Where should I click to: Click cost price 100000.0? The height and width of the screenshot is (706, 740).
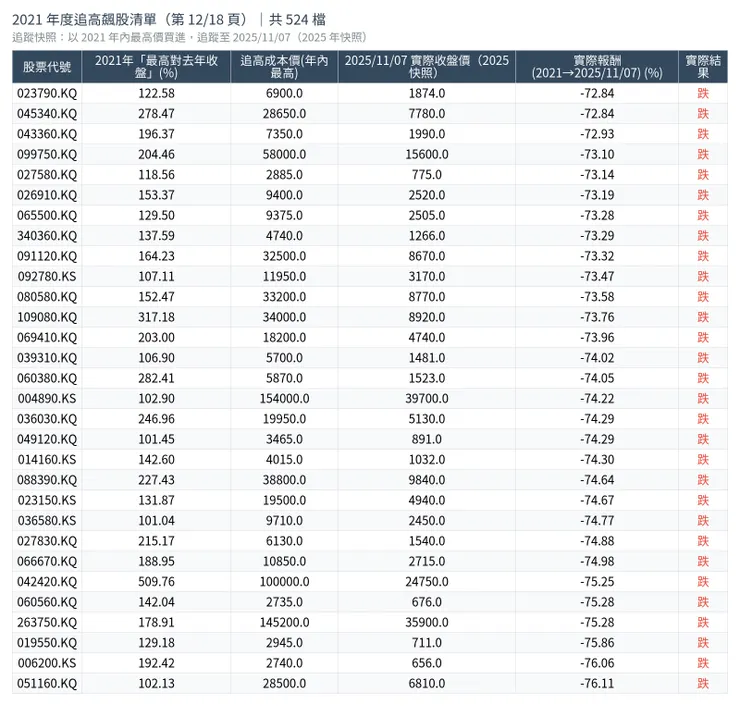pyautogui.click(x=284, y=582)
